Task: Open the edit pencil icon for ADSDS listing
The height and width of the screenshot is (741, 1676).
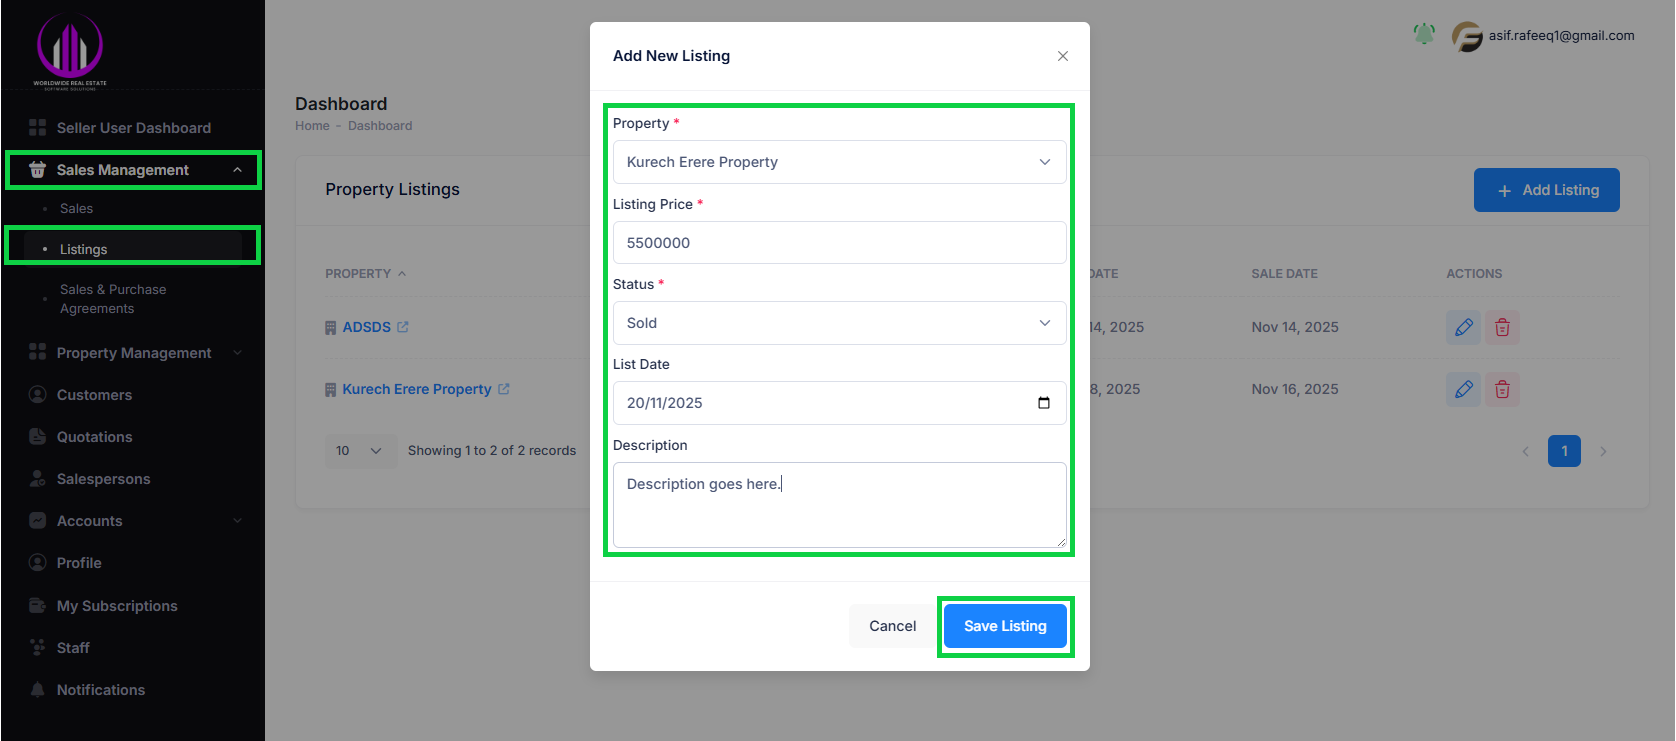Action: click(1463, 327)
